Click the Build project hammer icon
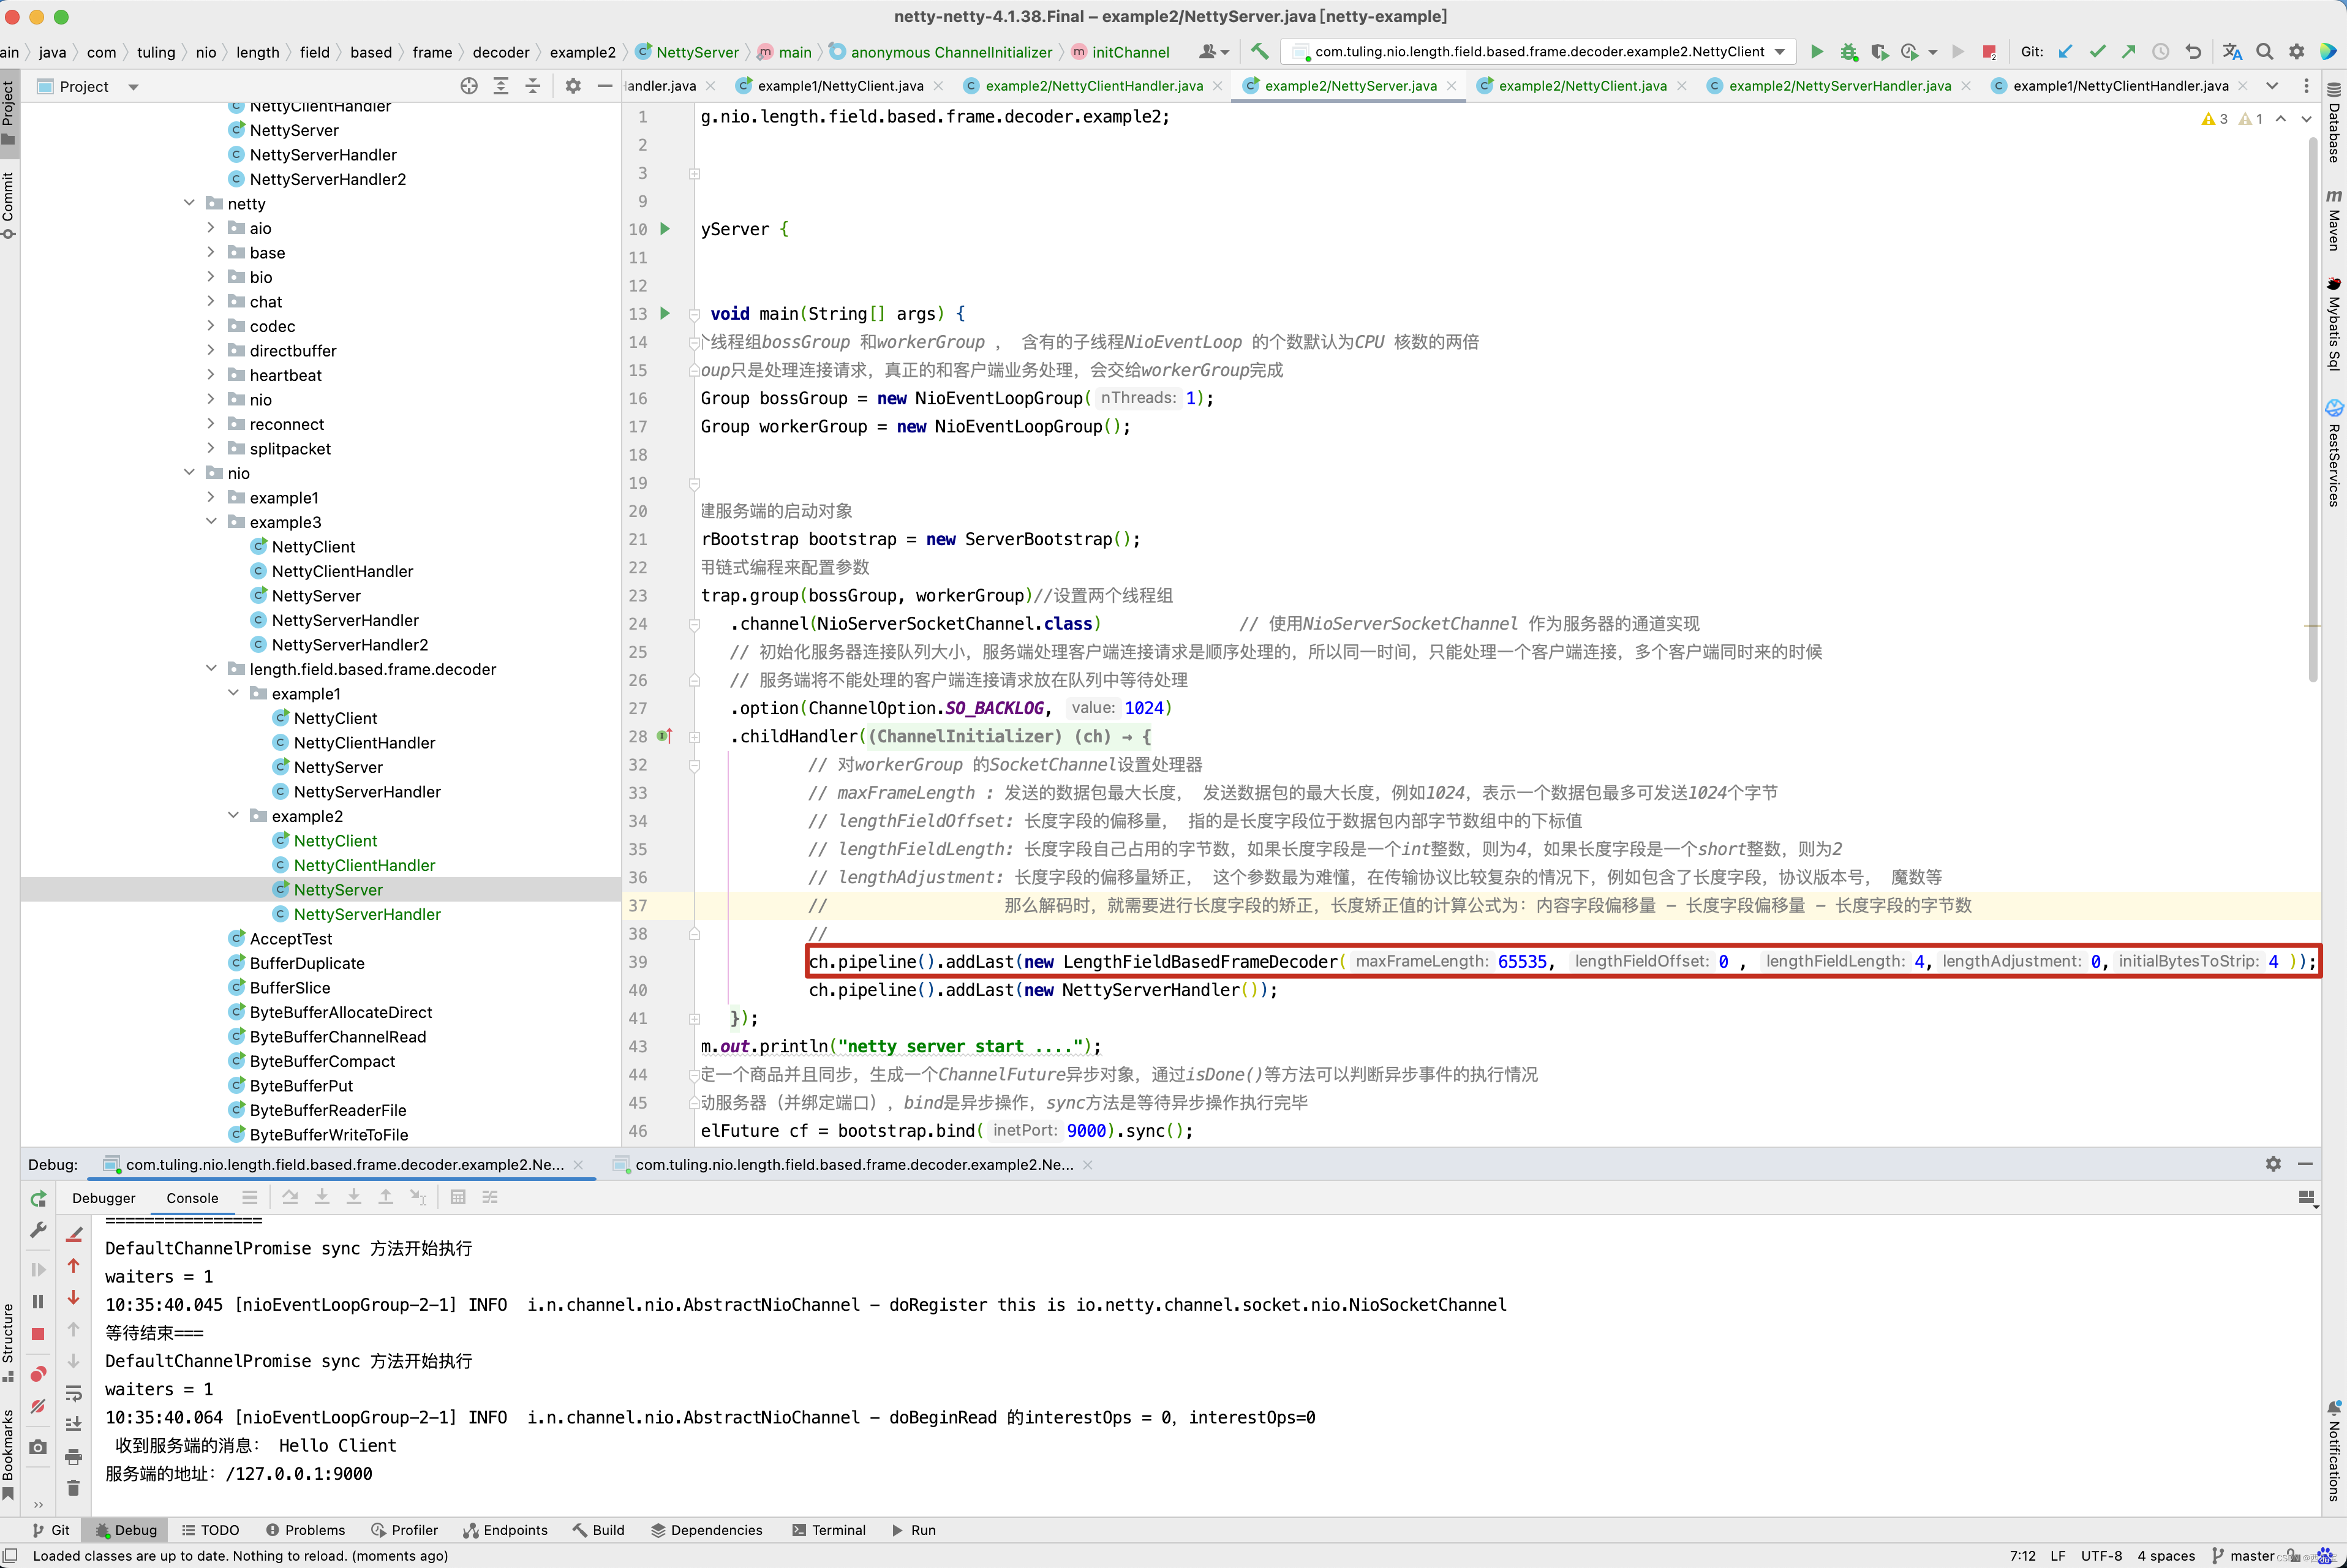The height and width of the screenshot is (1568, 2347). point(1259,52)
